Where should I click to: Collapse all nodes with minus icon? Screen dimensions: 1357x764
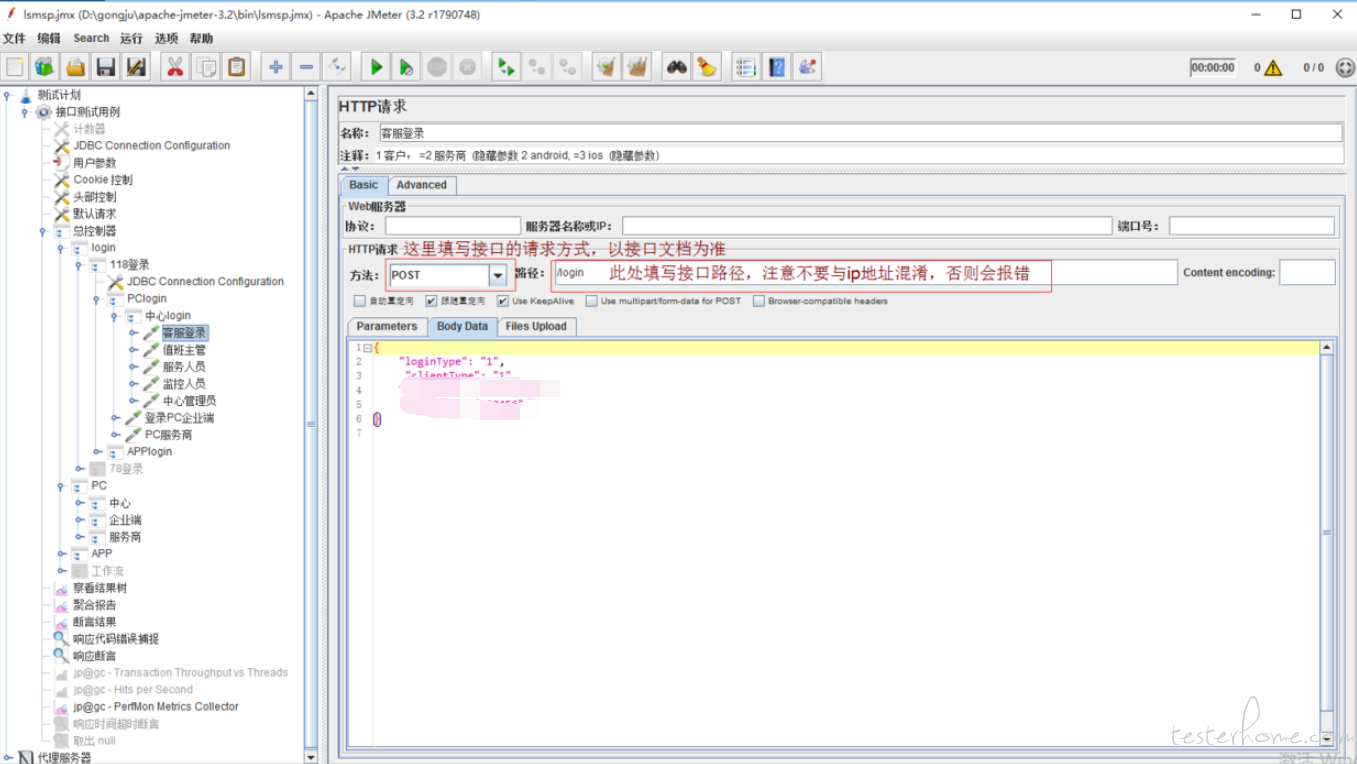click(306, 67)
